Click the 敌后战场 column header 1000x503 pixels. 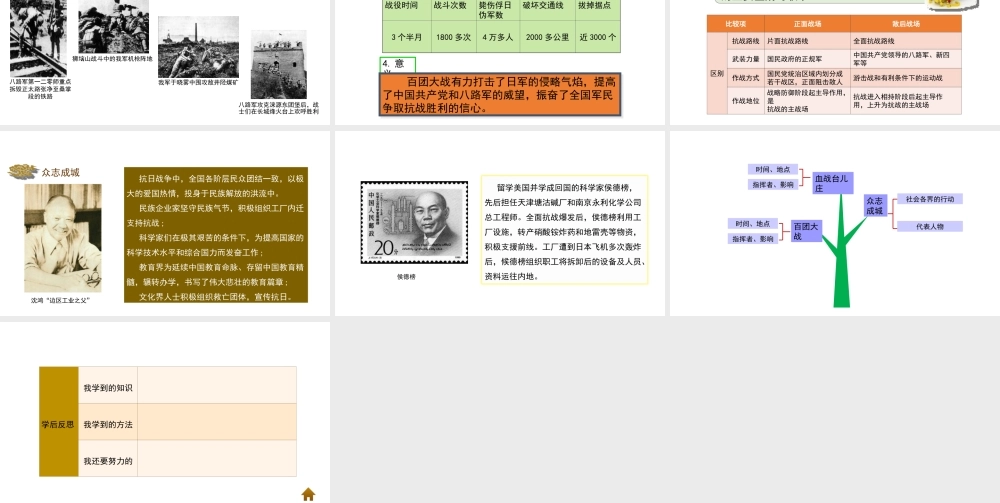(x=906, y=24)
